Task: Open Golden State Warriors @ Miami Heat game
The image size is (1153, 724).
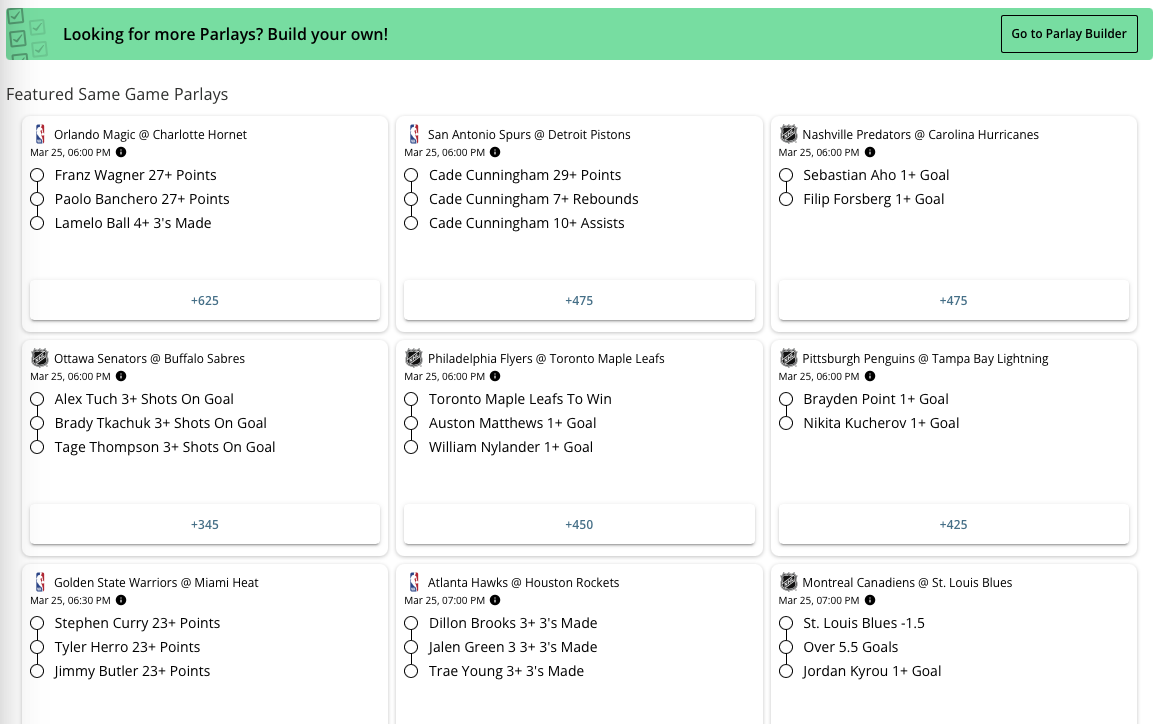Action: point(156,583)
